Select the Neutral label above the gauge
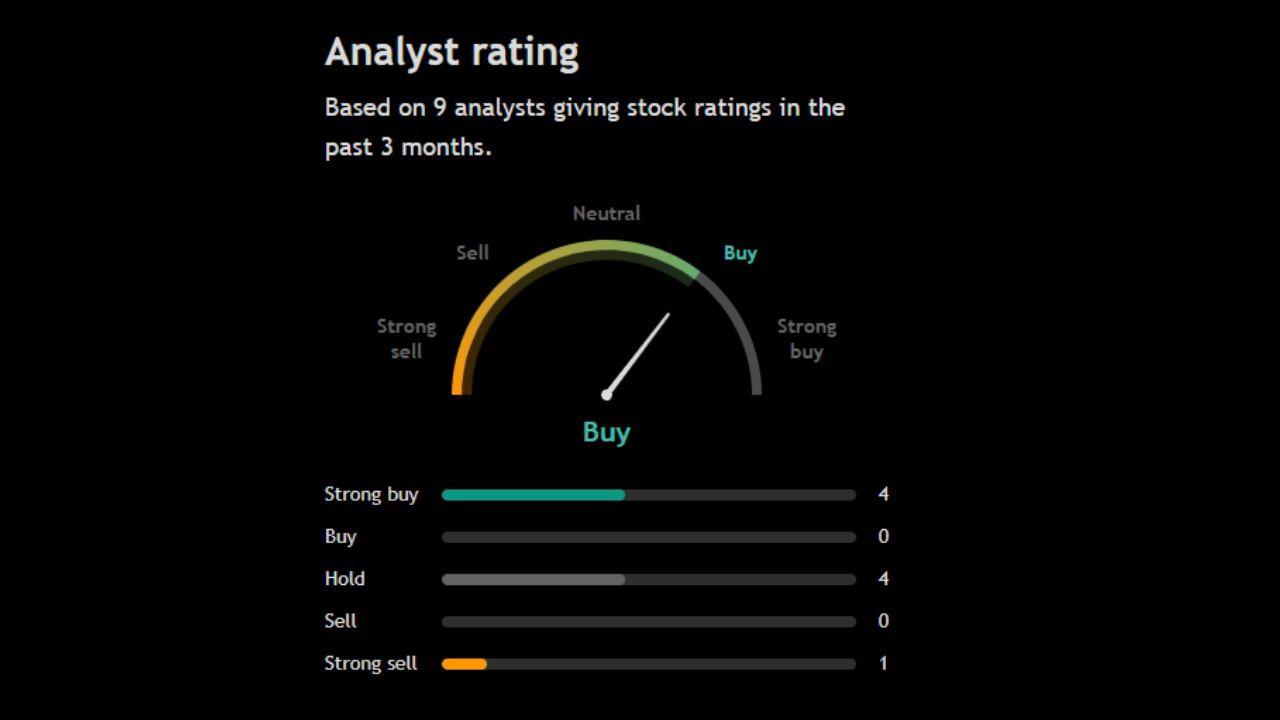Viewport: 1280px width, 720px height. click(606, 213)
